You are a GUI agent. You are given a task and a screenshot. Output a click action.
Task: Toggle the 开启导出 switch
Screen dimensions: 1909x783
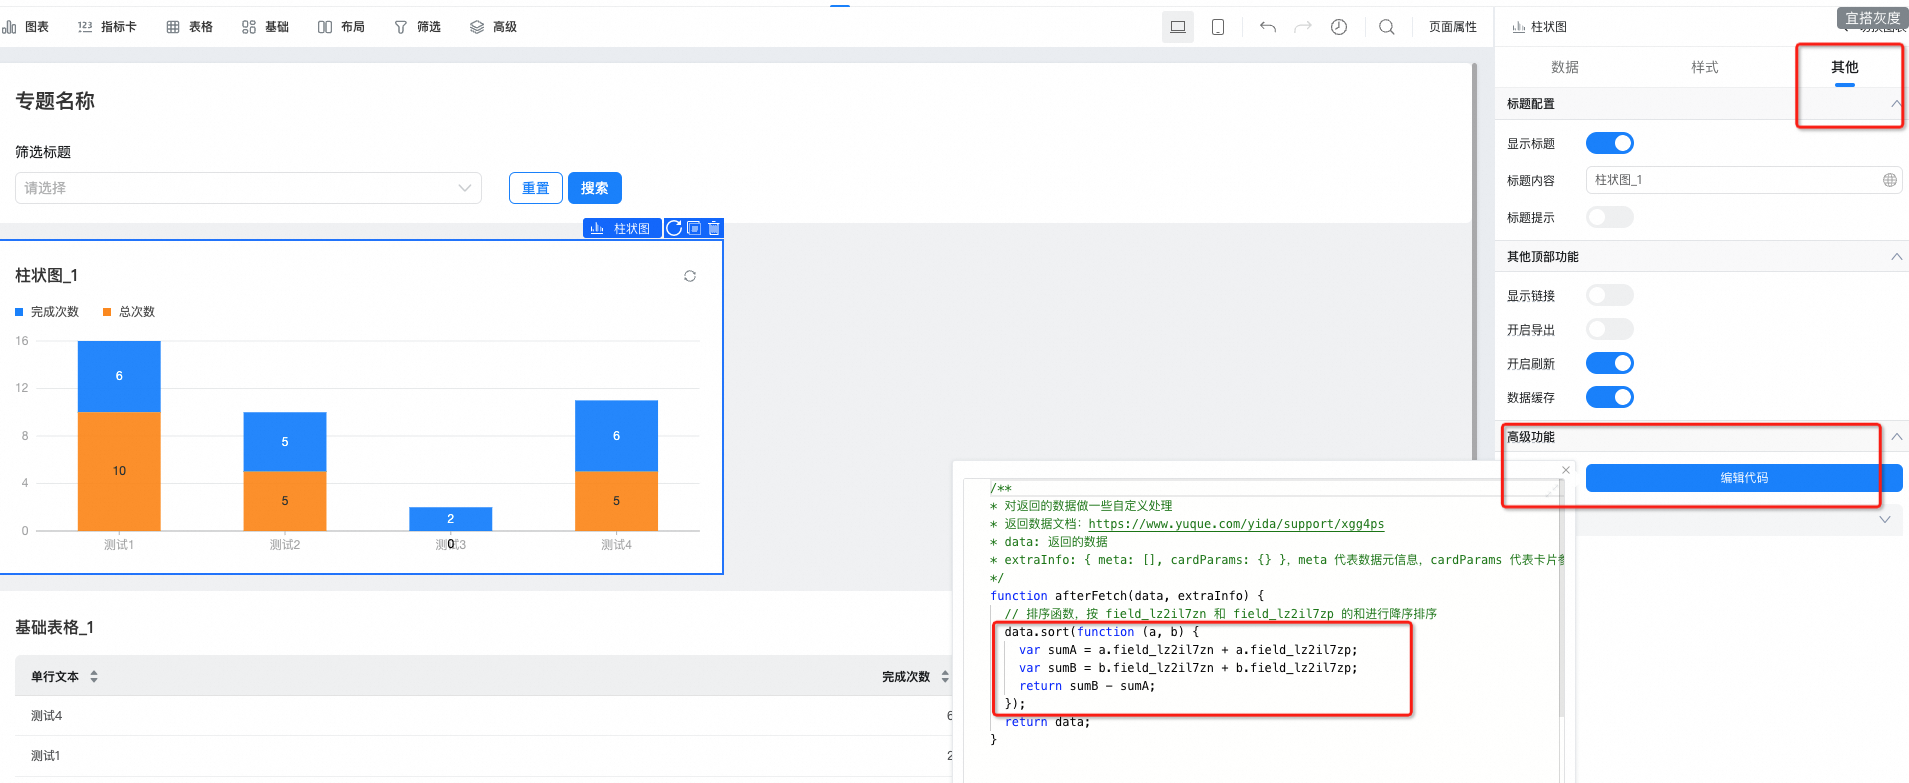pyautogui.click(x=1610, y=329)
